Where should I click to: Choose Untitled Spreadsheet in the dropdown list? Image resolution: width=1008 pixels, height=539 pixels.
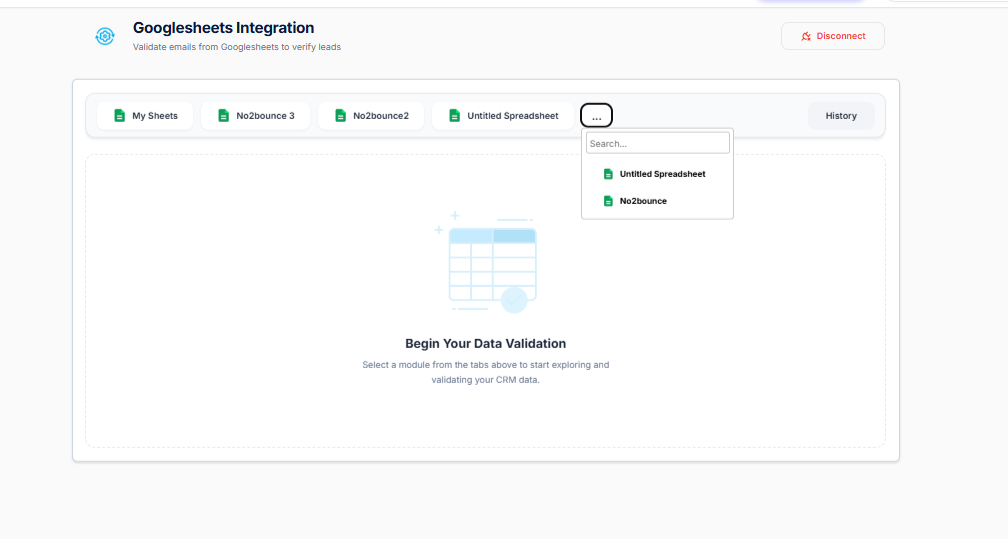click(657, 174)
